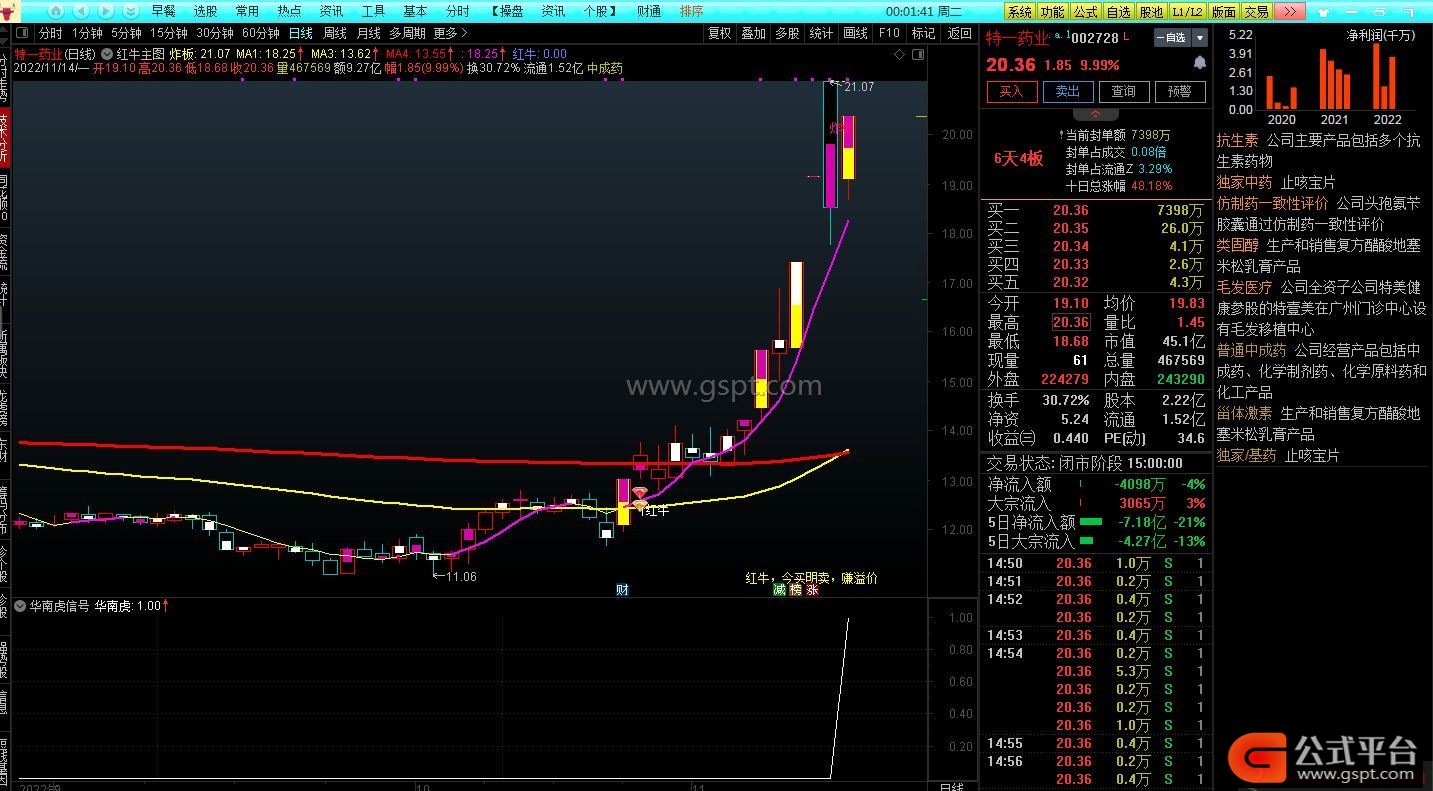Open the 红牛主图 indicator dropdown

pos(107,54)
